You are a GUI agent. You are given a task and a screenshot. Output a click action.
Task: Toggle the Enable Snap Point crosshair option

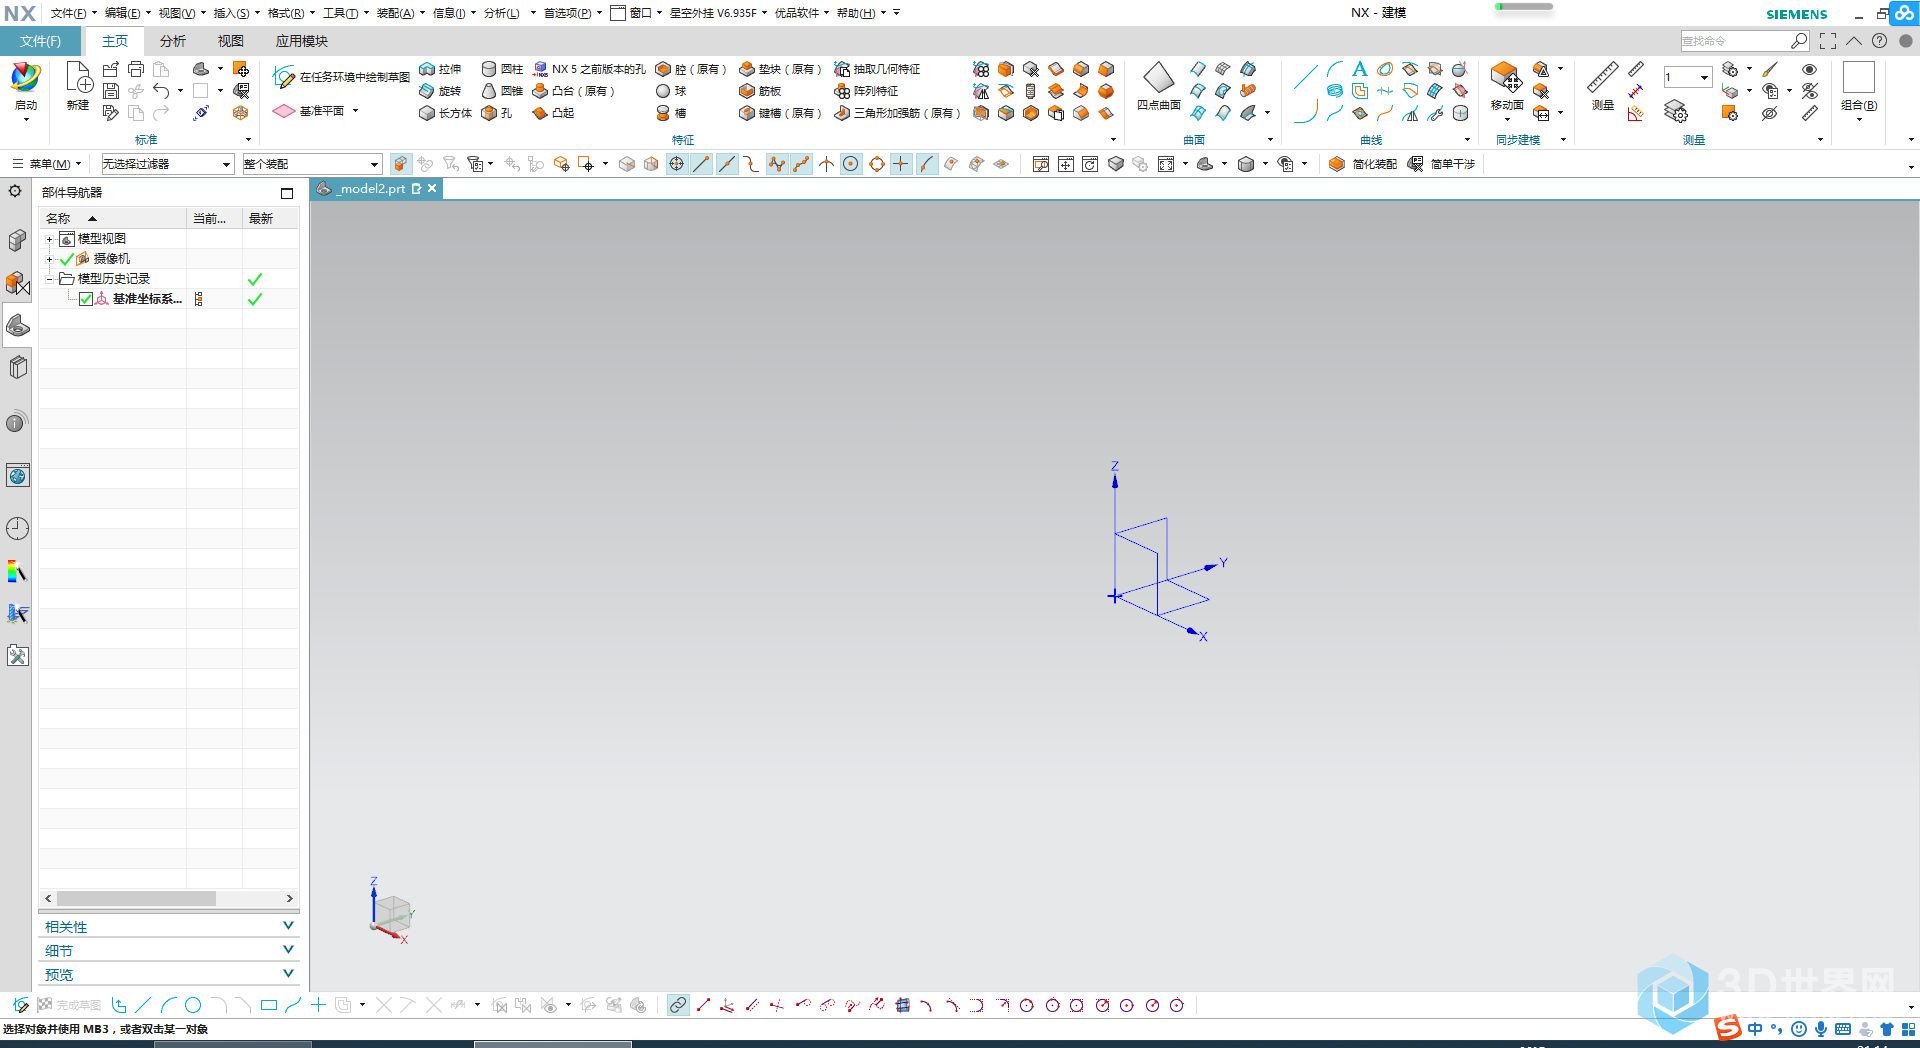pos(677,164)
